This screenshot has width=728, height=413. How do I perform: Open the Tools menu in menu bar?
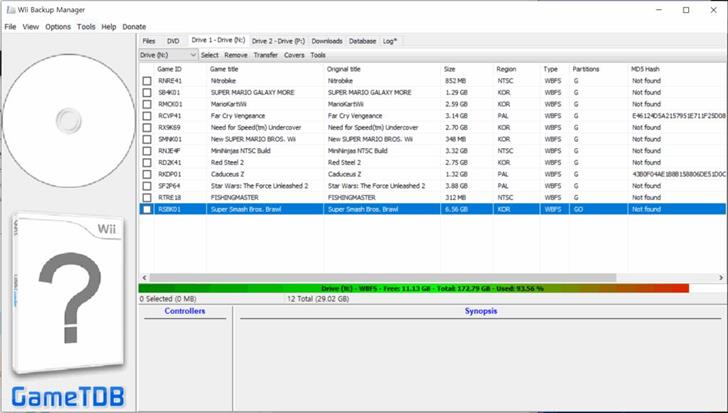86,27
